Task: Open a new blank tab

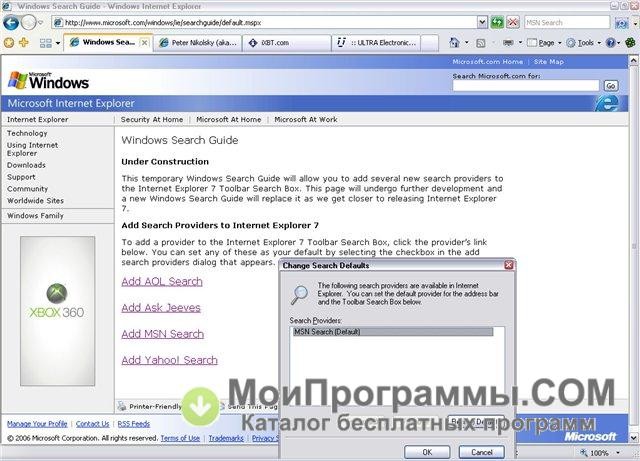Action: pyautogui.click(x=429, y=43)
